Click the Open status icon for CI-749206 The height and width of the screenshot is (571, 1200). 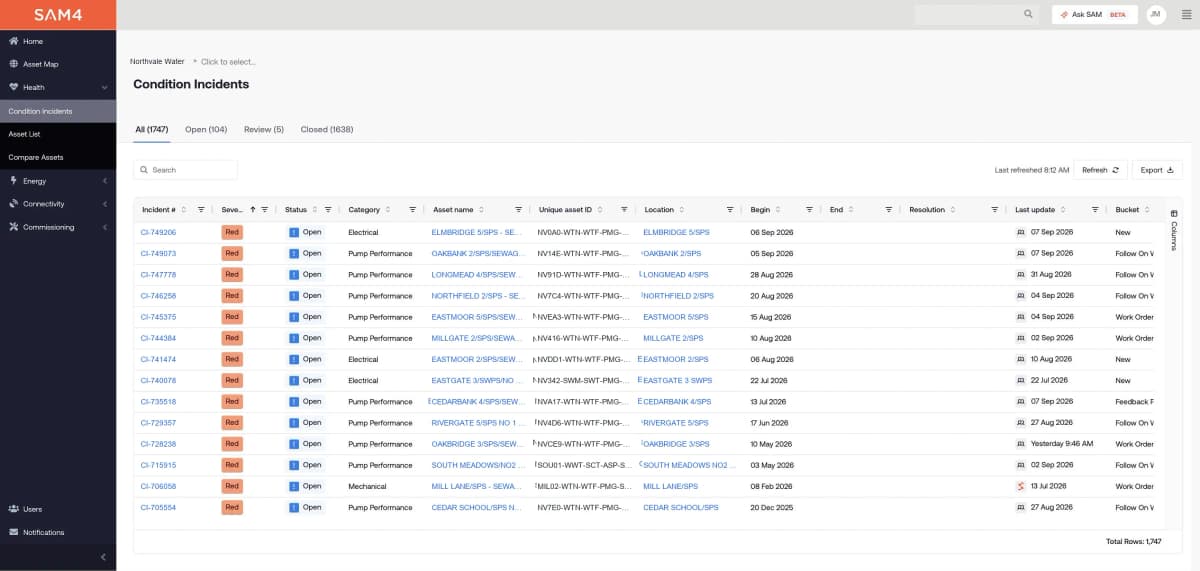[294, 232]
